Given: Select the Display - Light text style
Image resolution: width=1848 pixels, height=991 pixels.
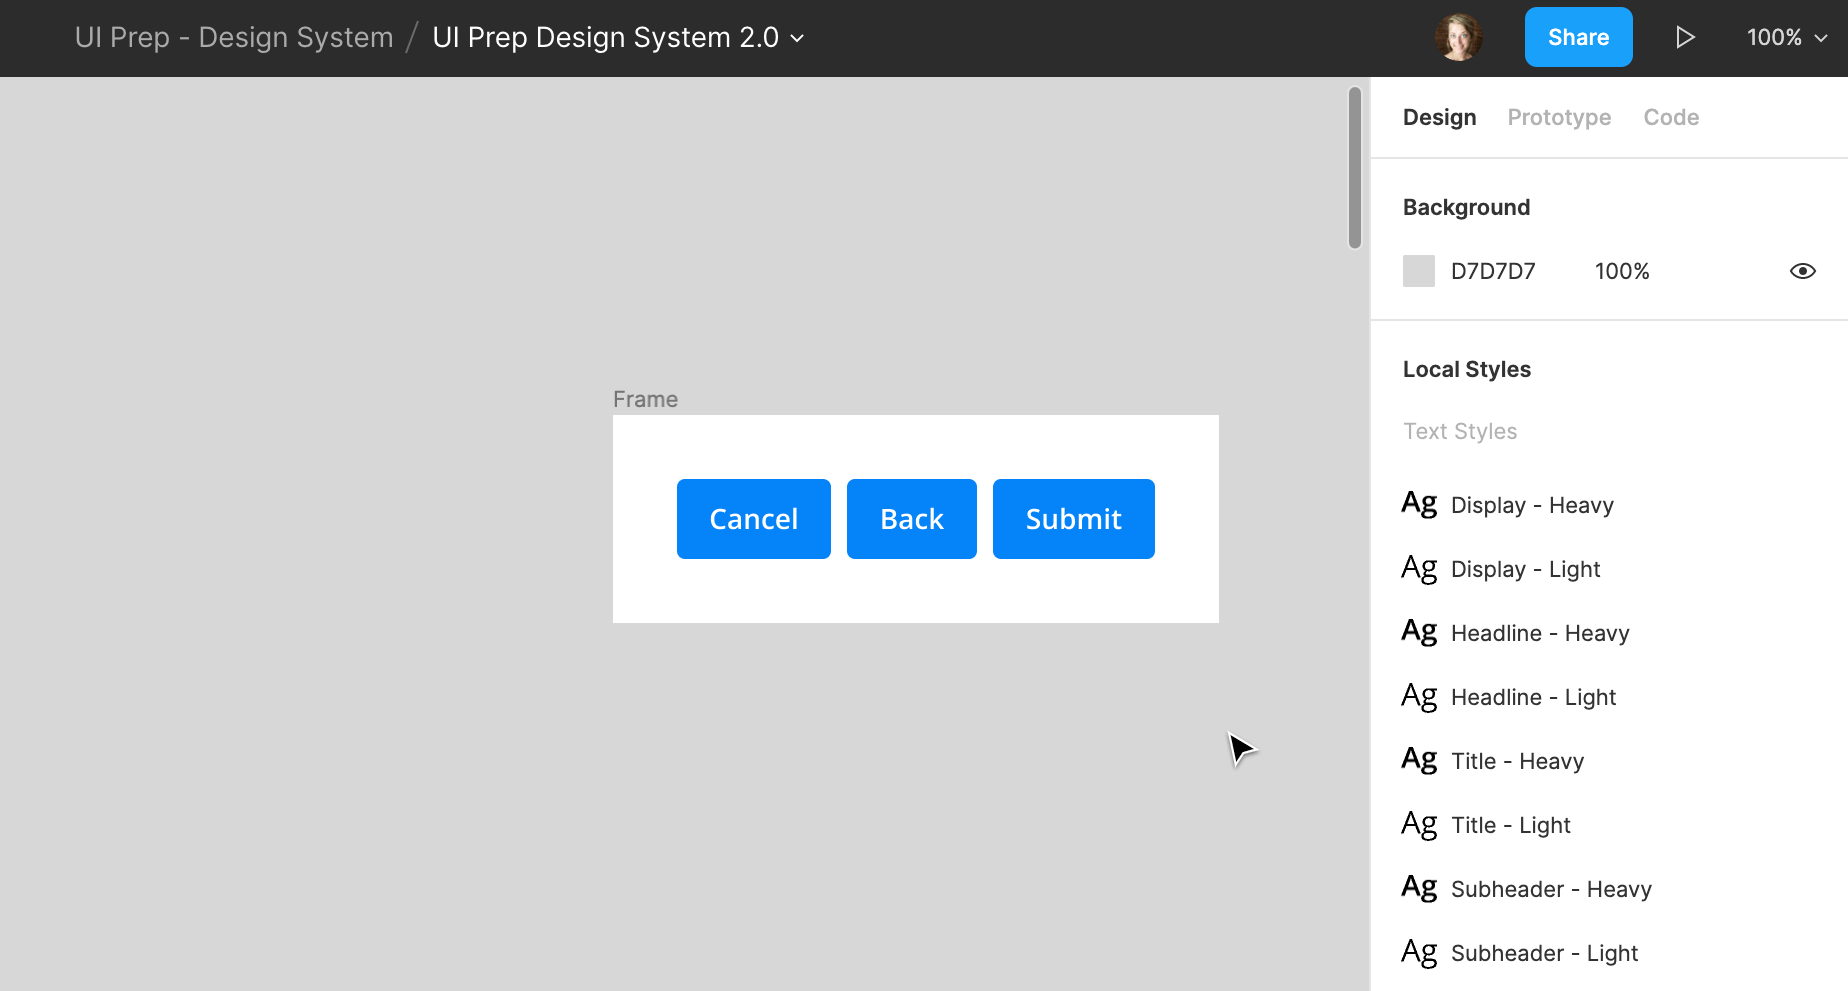Looking at the screenshot, I should [1525, 569].
